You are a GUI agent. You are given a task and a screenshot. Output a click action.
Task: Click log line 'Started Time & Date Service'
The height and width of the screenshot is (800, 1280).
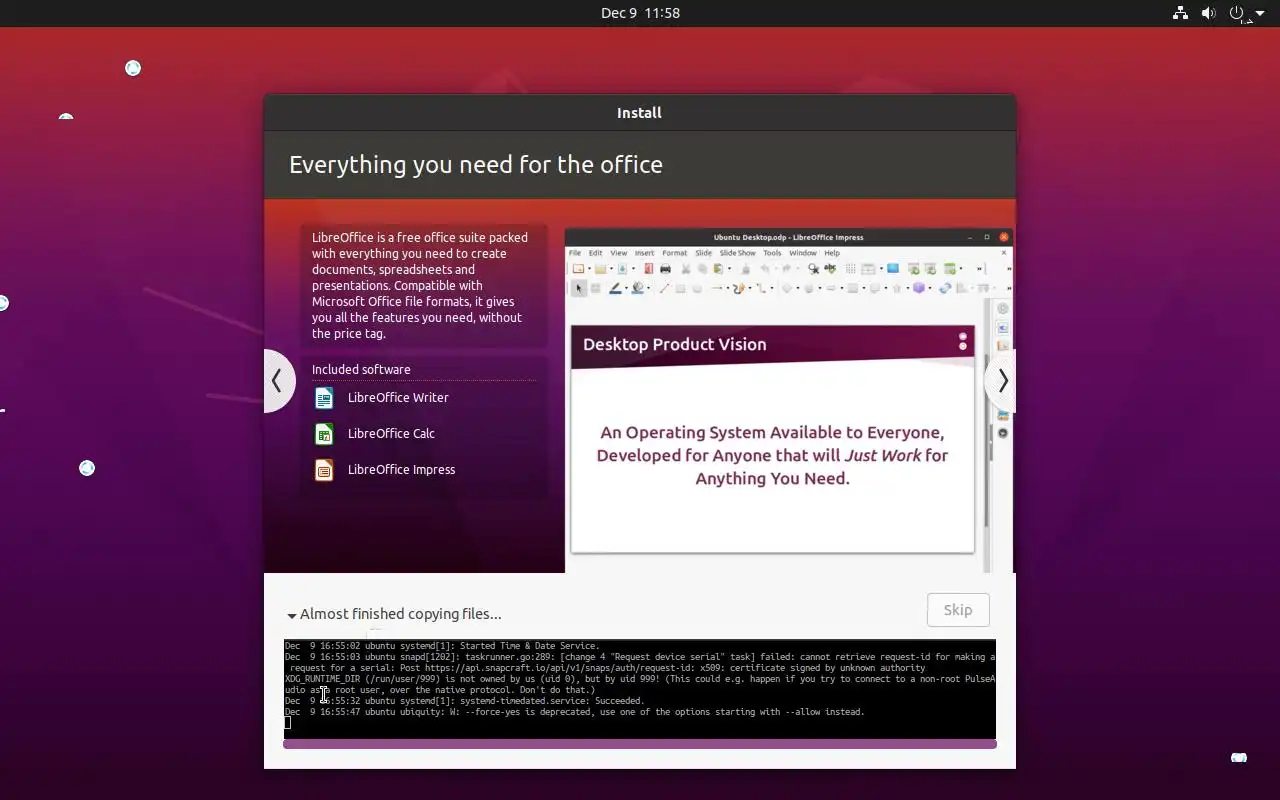442,646
